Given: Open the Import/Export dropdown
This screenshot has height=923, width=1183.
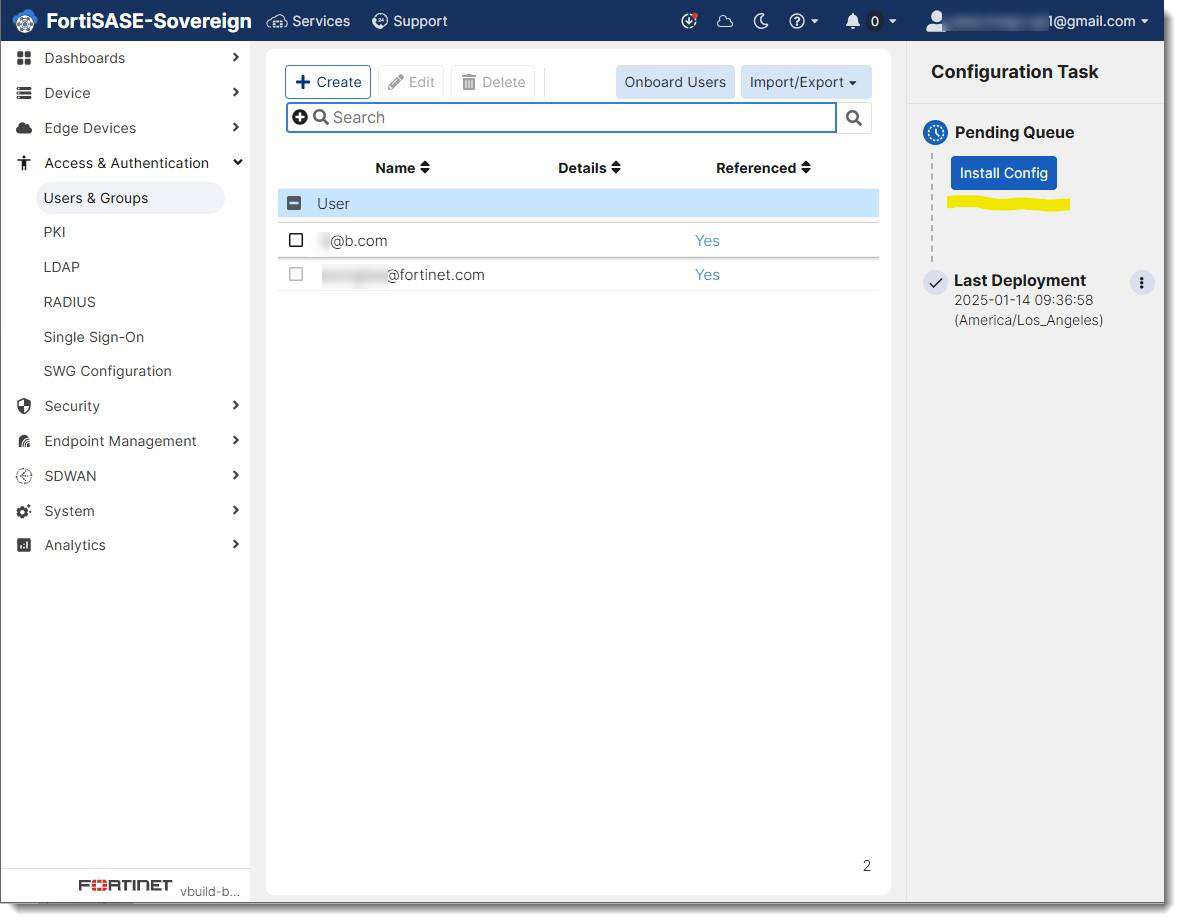Looking at the screenshot, I should [x=805, y=82].
